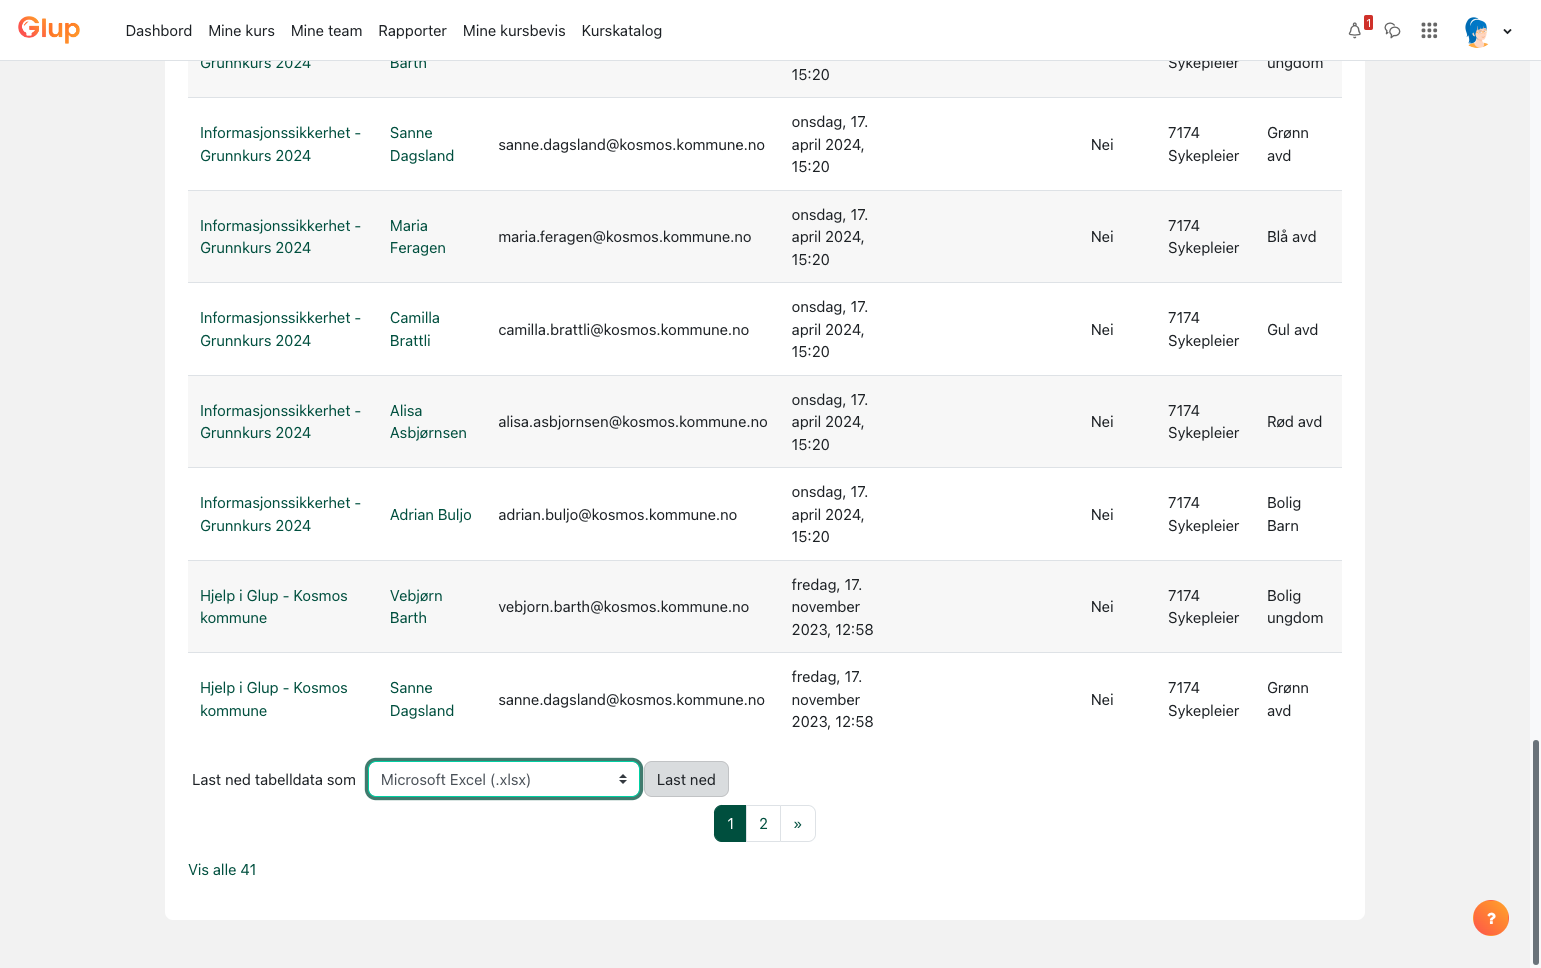Open Sanne Dagsland's profile in Hjelp i Glup row
The image size is (1541, 968).
coord(422,699)
